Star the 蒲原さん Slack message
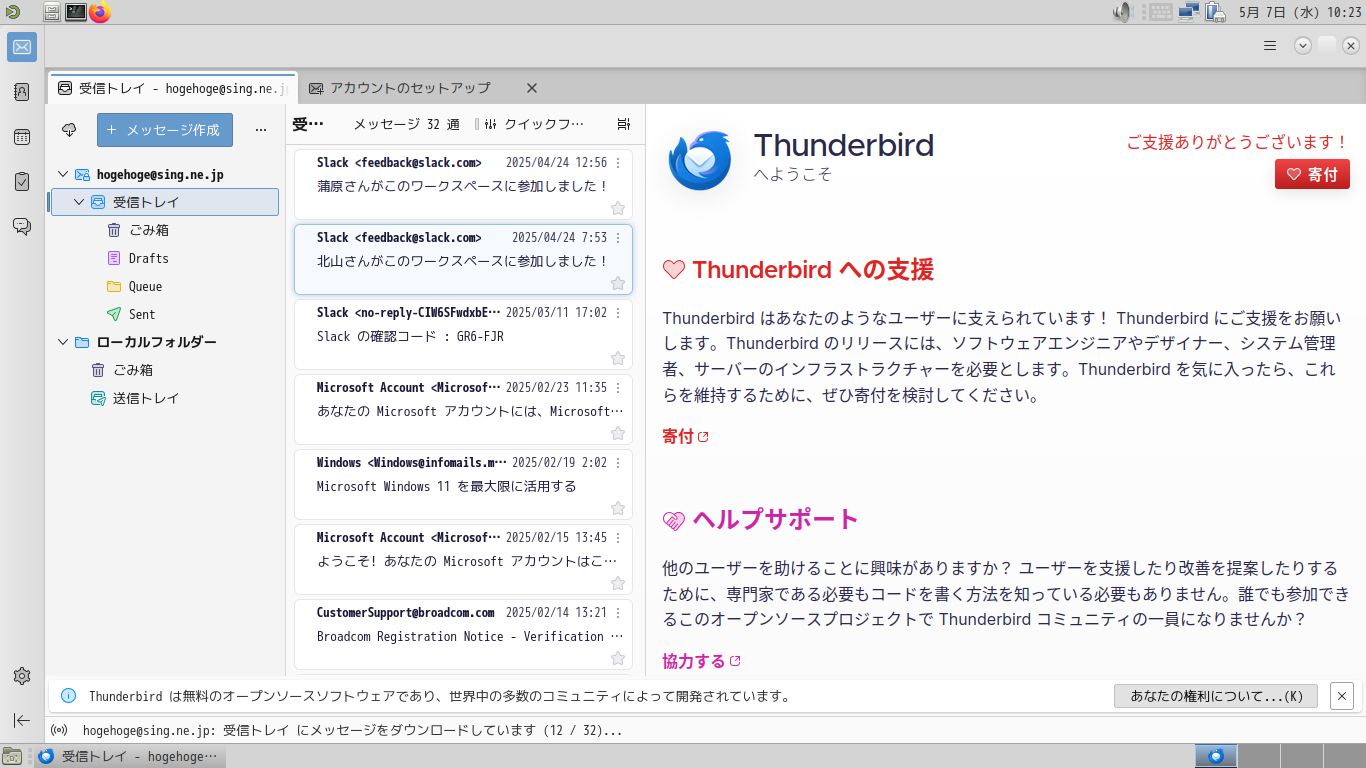Image resolution: width=1366 pixels, height=768 pixels. pos(618,208)
